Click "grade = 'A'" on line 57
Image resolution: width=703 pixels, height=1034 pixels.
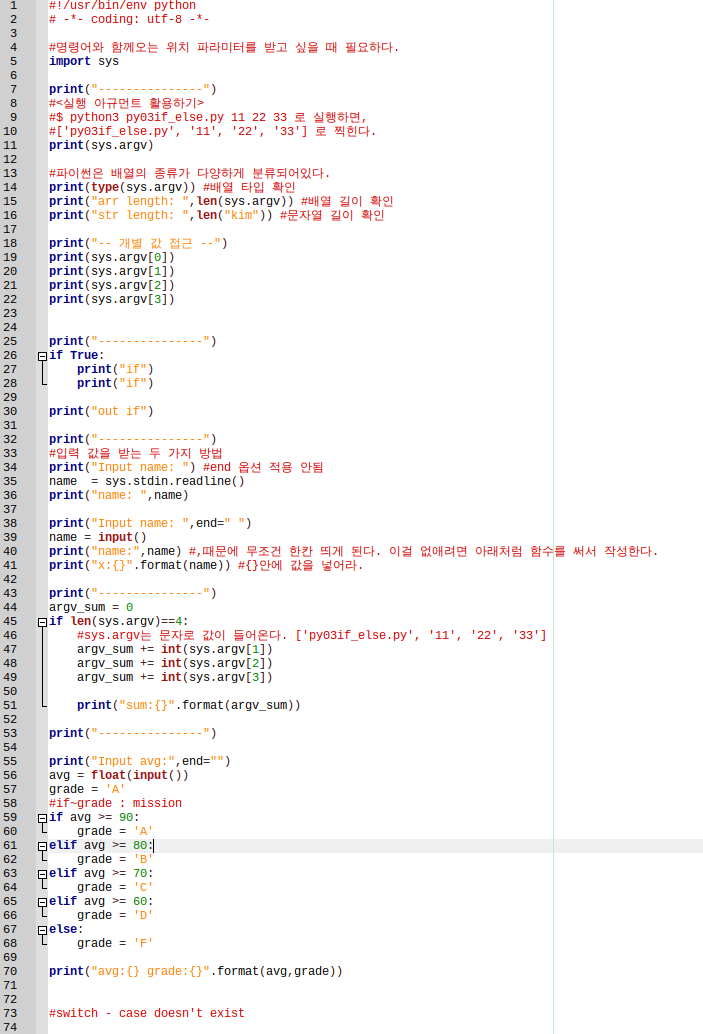point(87,789)
